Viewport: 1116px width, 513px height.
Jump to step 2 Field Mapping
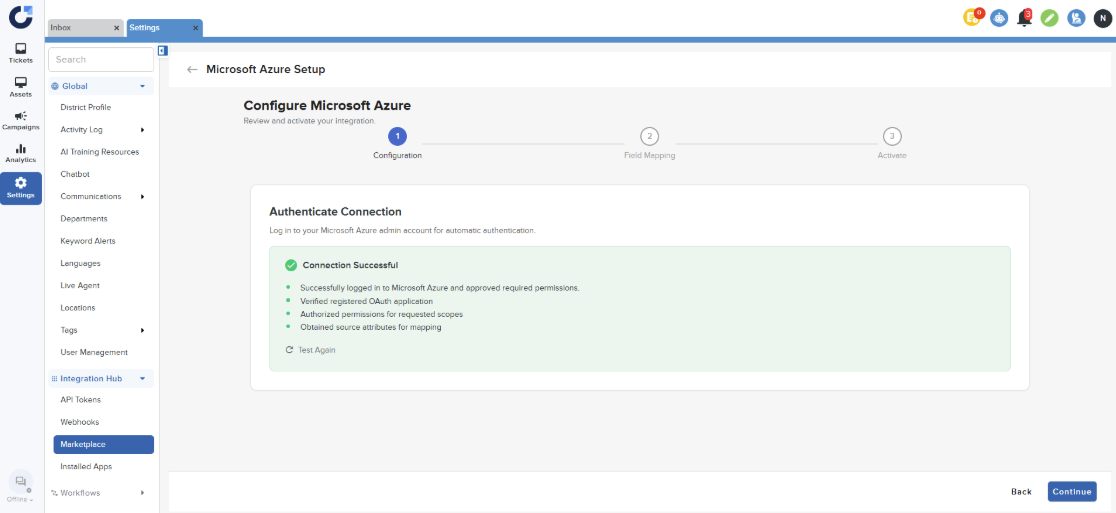[649, 137]
